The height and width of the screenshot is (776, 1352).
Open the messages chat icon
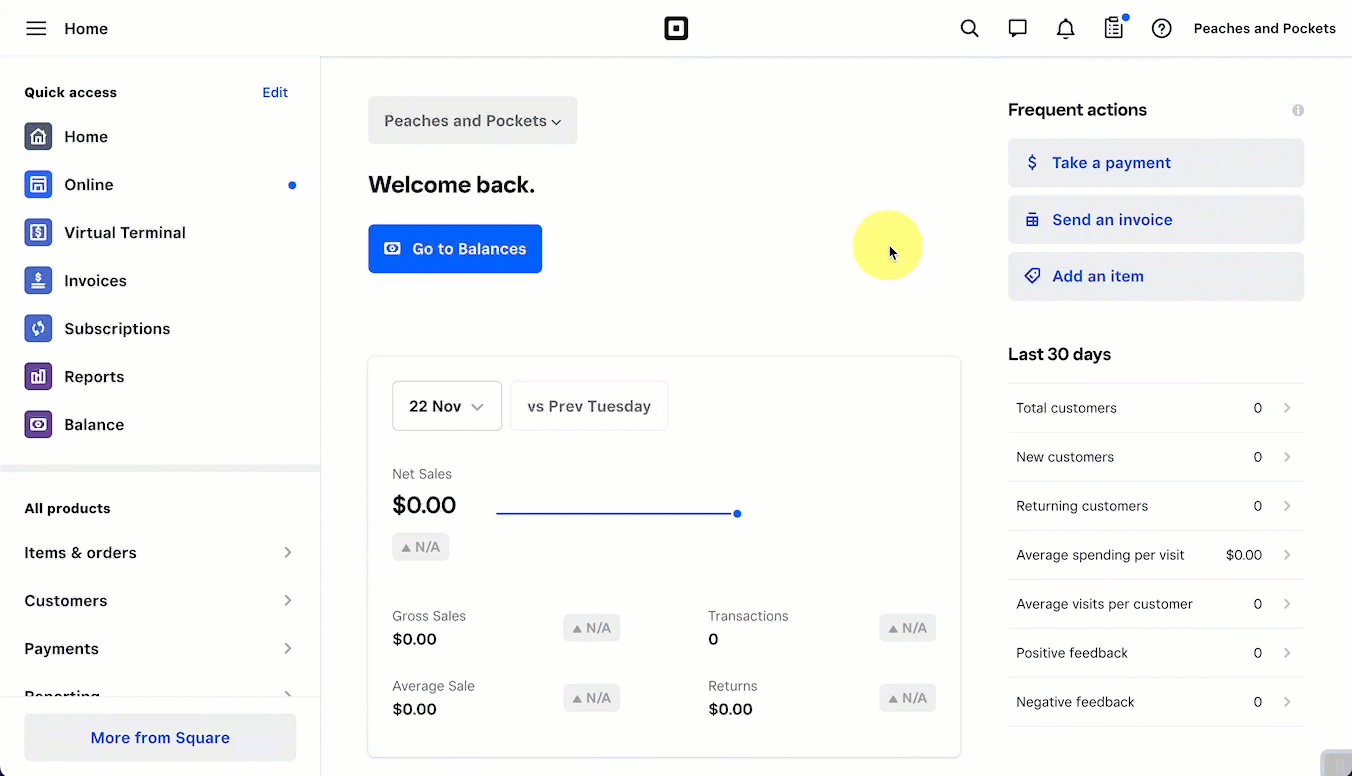pyautogui.click(x=1017, y=29)
